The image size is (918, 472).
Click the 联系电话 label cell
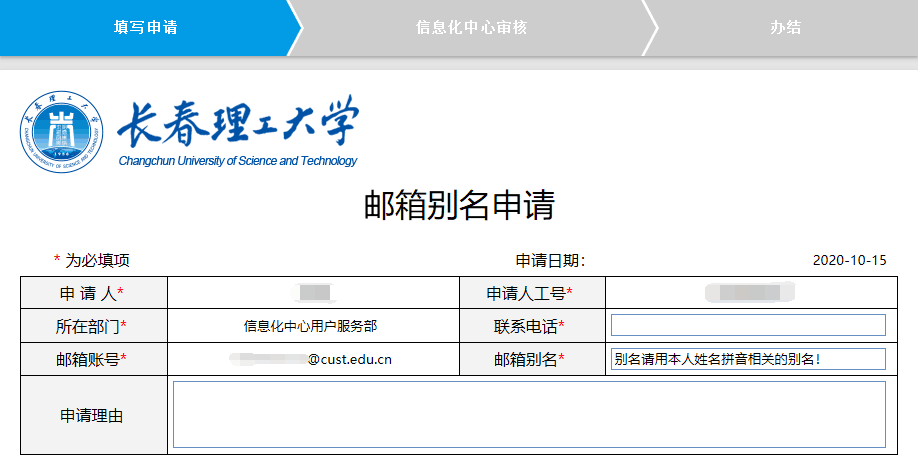530,326
